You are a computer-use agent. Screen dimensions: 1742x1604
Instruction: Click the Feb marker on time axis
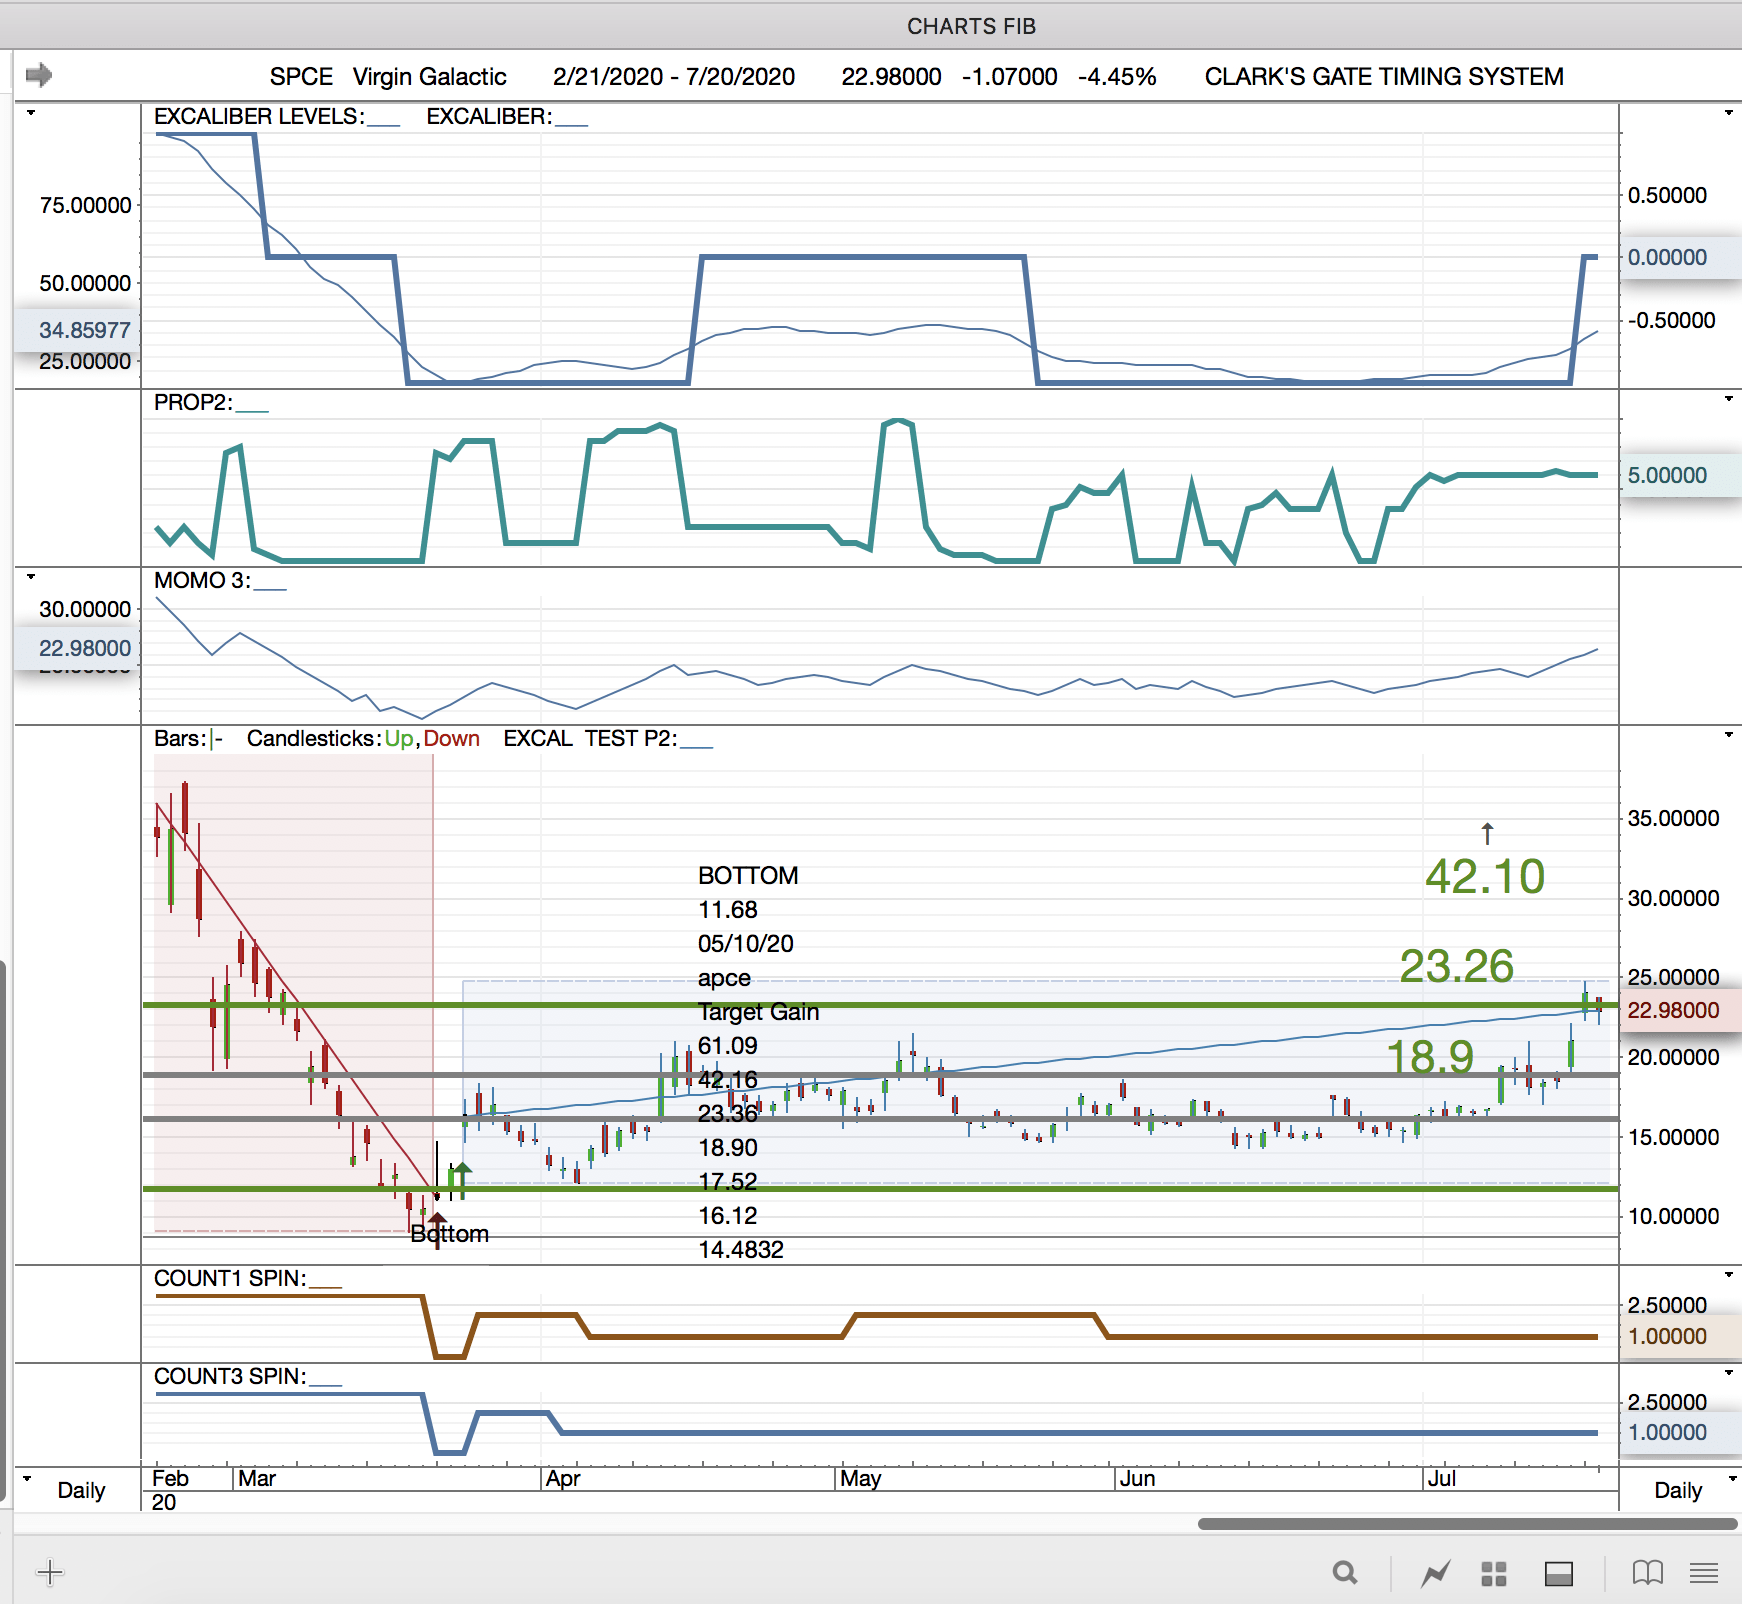[x=170, y=1479]
